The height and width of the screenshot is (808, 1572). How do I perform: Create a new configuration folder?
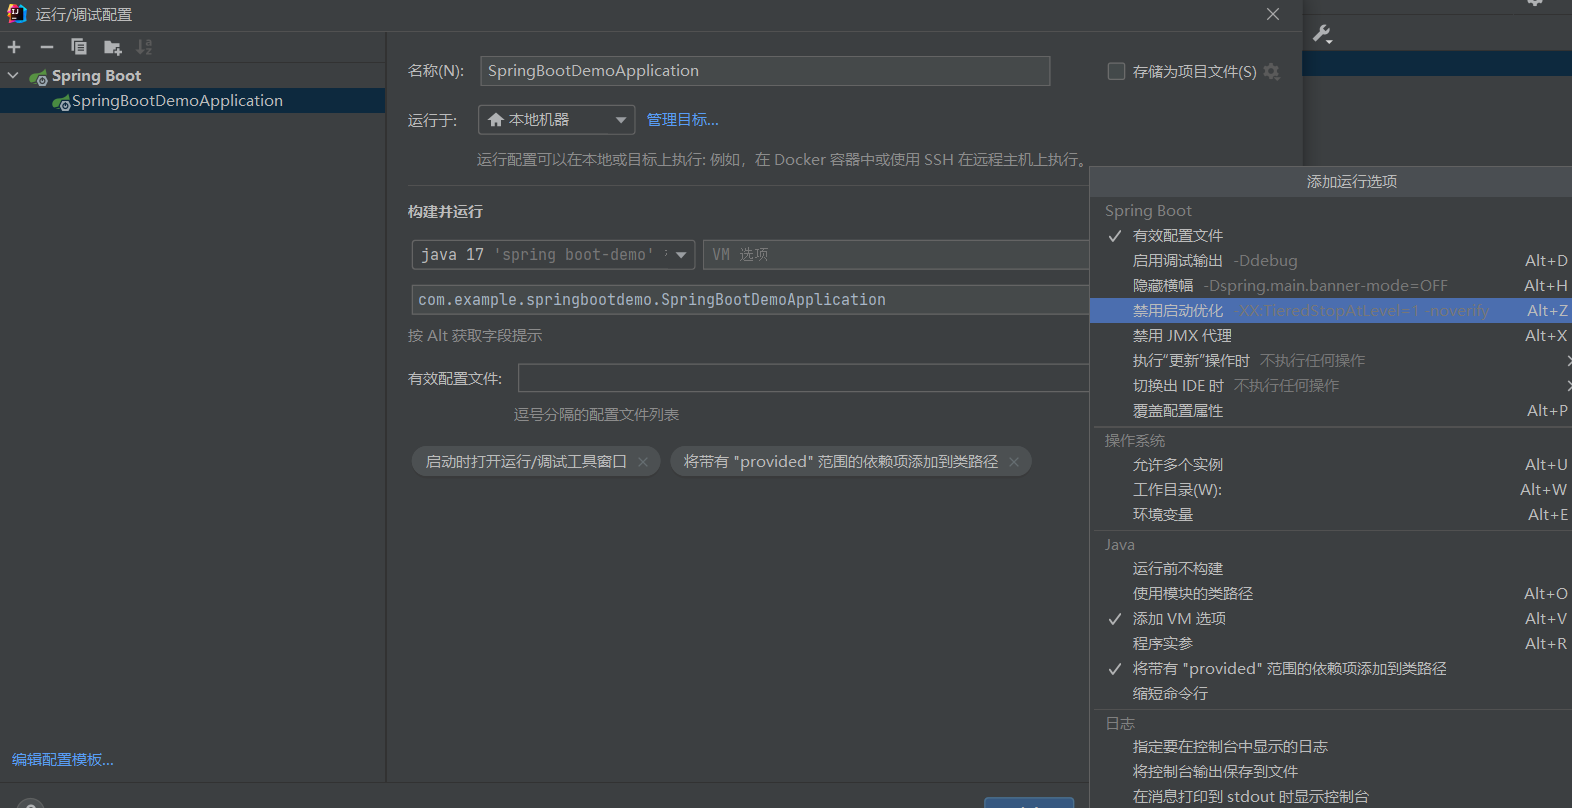113,47
